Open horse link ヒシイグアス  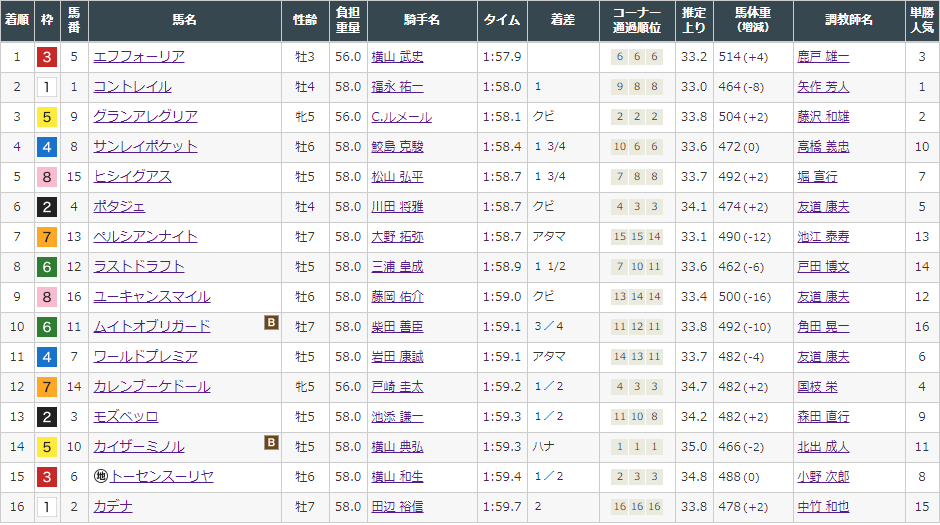pyautogui.click(x=132, y=176)
